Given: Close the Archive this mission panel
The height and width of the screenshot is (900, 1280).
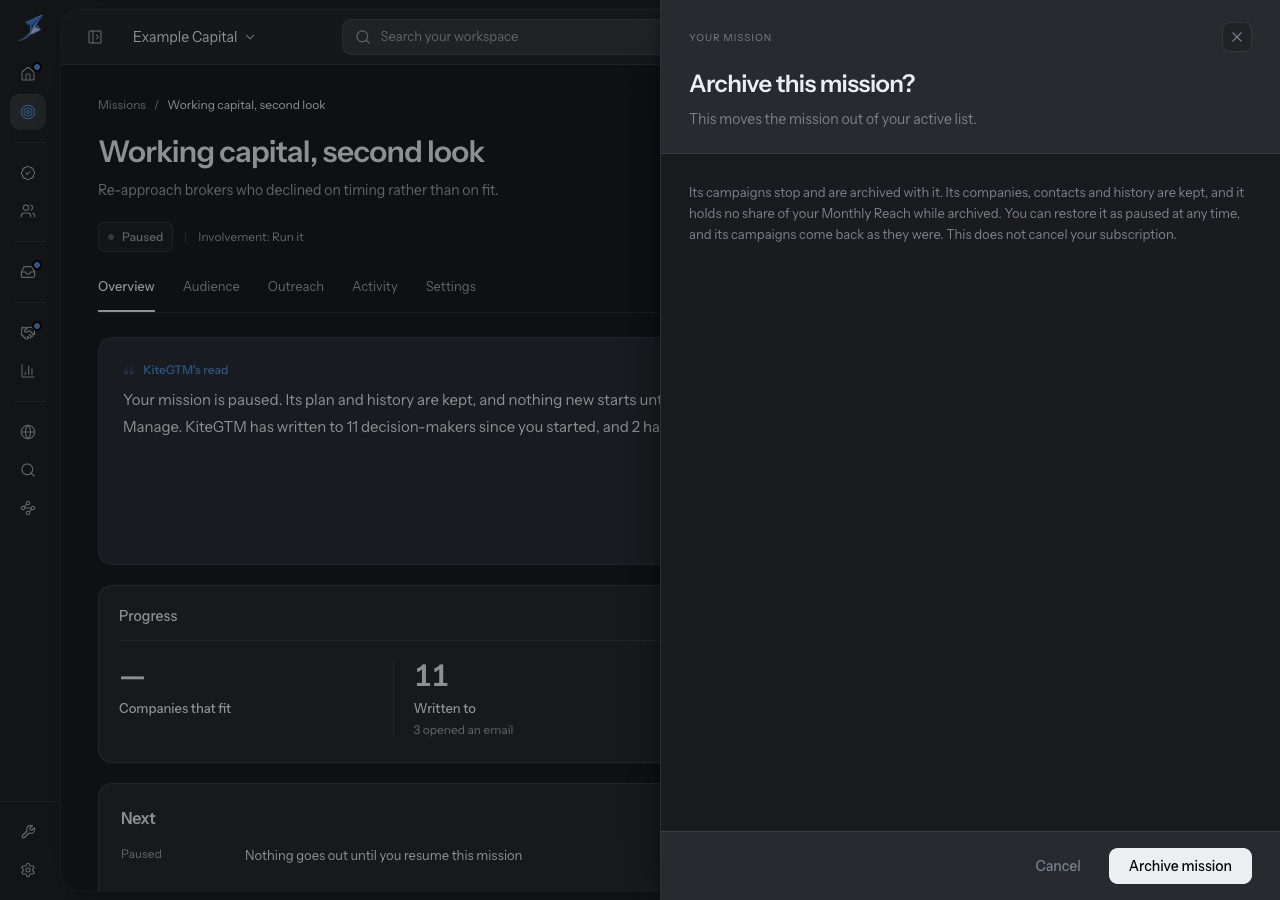Looking at the screenshot, I should 1237,37.
